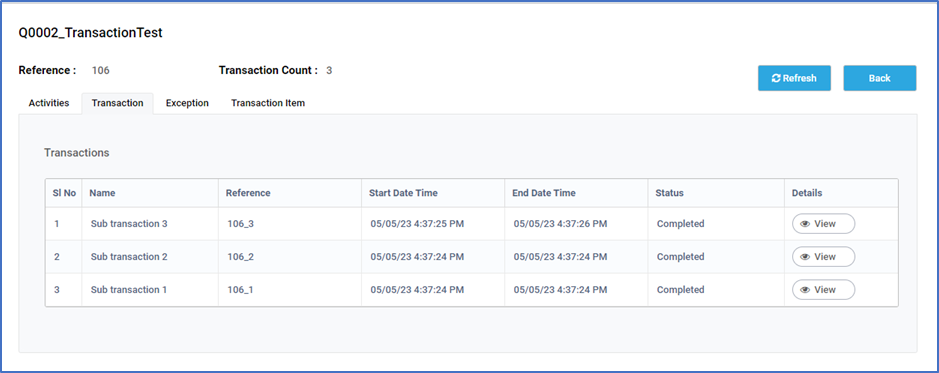
Task: Switch to the Exception tab
Action: click(x=187, y=103)
